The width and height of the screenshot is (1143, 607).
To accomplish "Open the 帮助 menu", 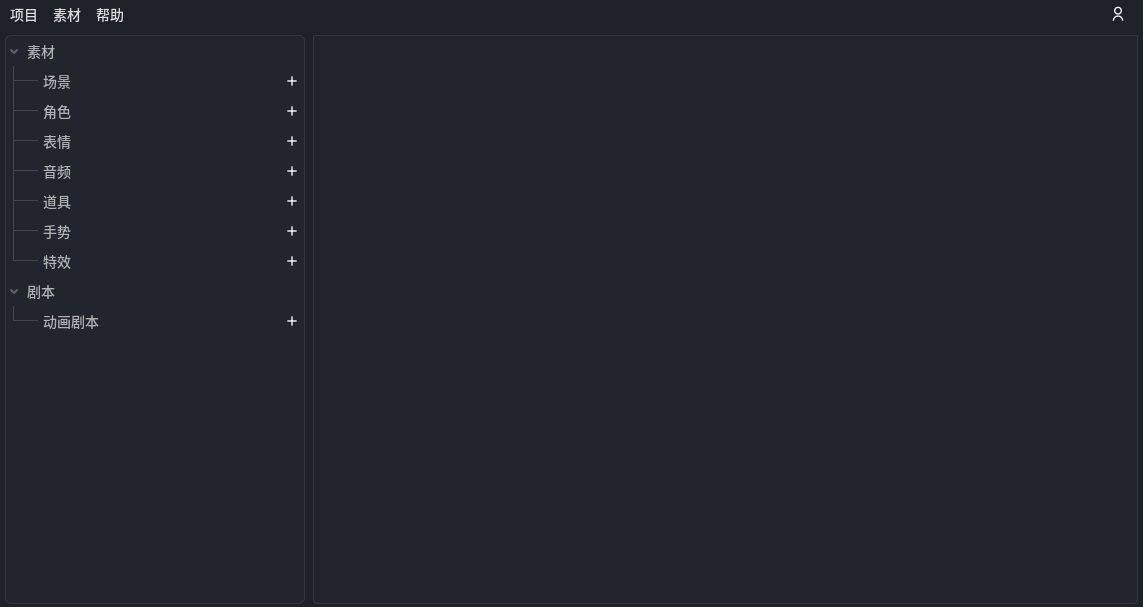I will (110, 15).
